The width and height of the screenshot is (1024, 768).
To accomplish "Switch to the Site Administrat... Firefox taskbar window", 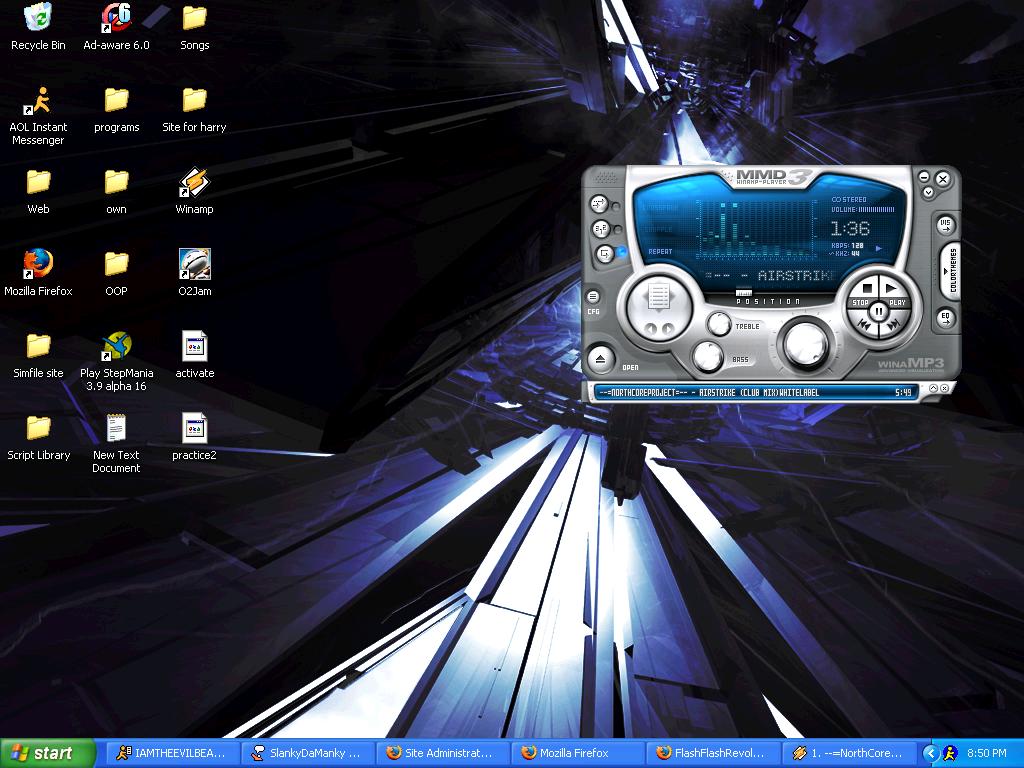I will 443,753.
